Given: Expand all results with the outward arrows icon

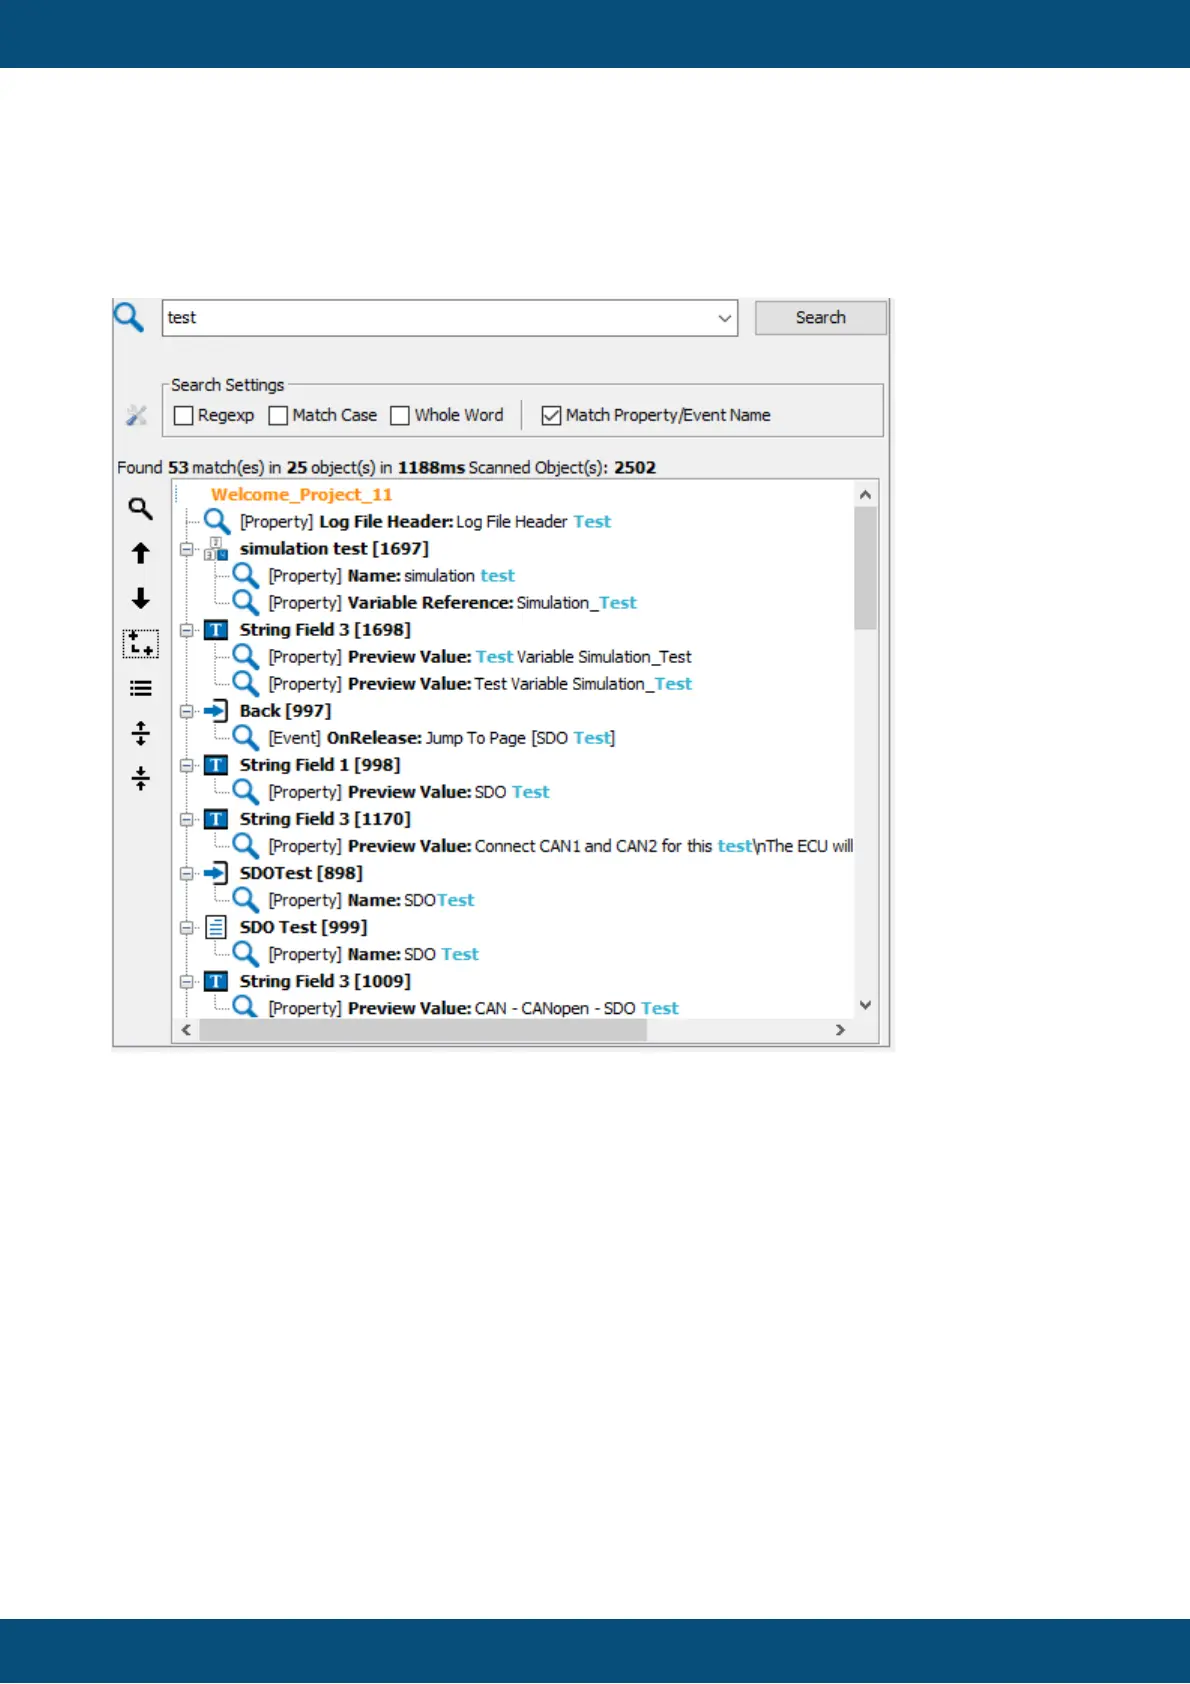Looking at the screenshot, I should [141, 733].
